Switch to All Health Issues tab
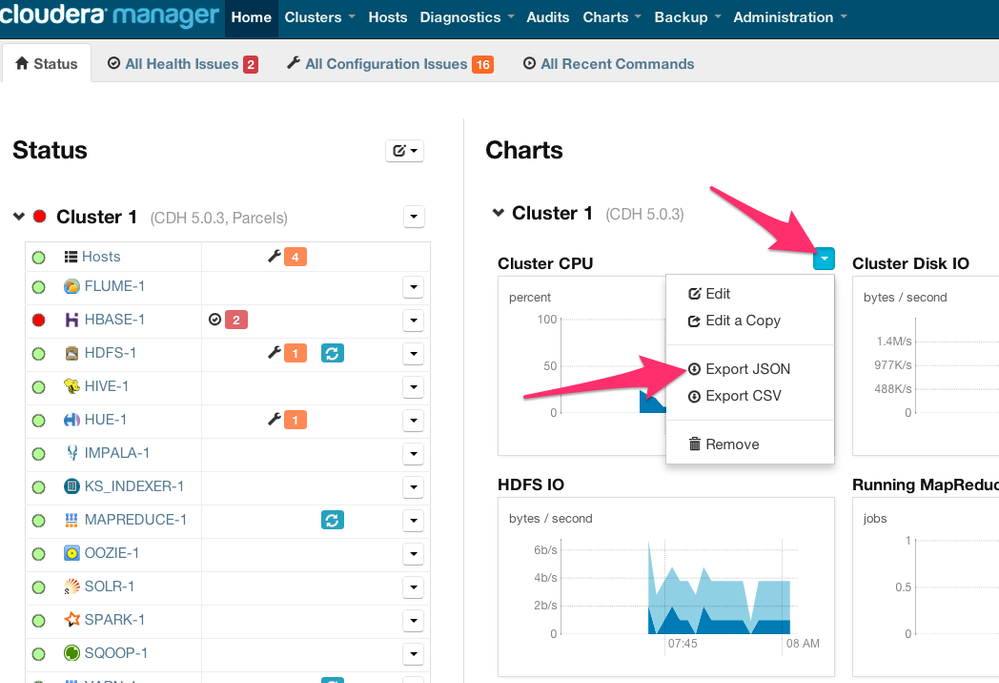999x683 pixels. (x=182, y=64)
